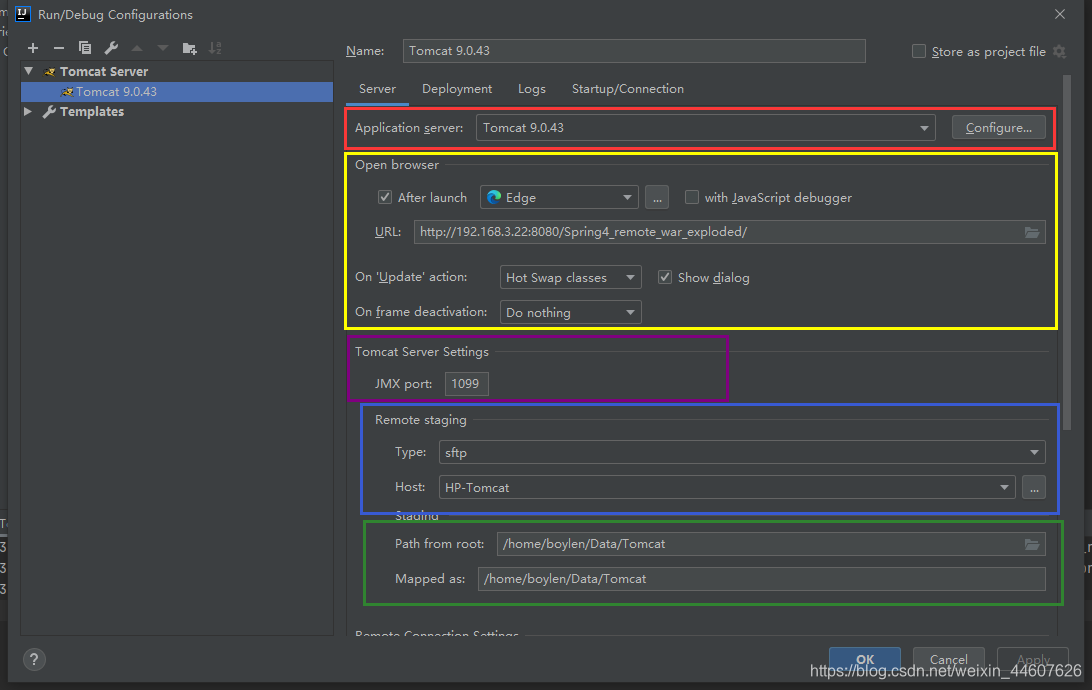
Task: Select Tomcat 9.0.43 in the configuration tree
Action: [177, 92]
